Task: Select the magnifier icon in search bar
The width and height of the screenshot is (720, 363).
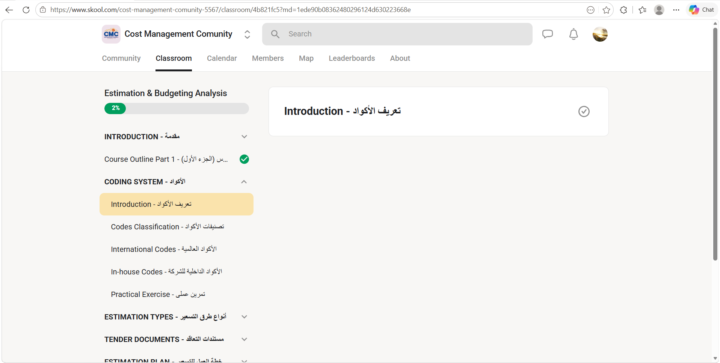Action: pos(275,34)
